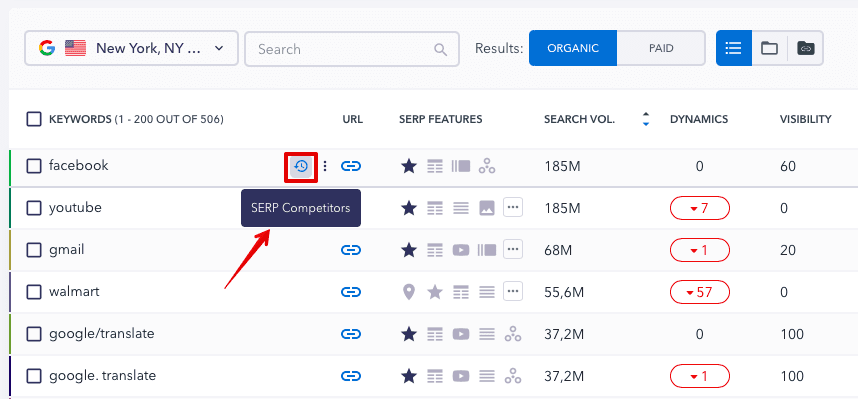Image resolution: width=858 pixels, height=399 pixels.
Task: Click the visibility value 20
Action: 788,250
